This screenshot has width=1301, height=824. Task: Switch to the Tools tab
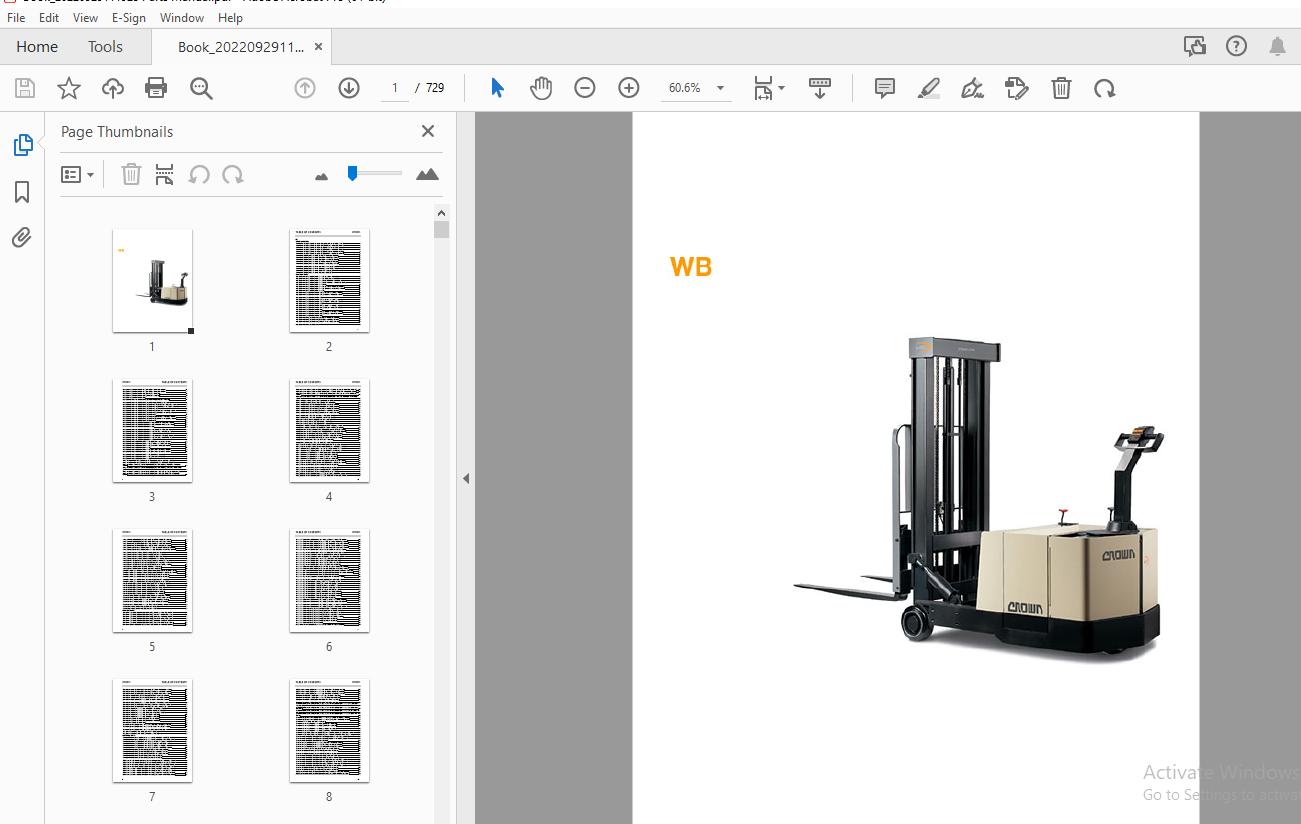pos(105,47)
